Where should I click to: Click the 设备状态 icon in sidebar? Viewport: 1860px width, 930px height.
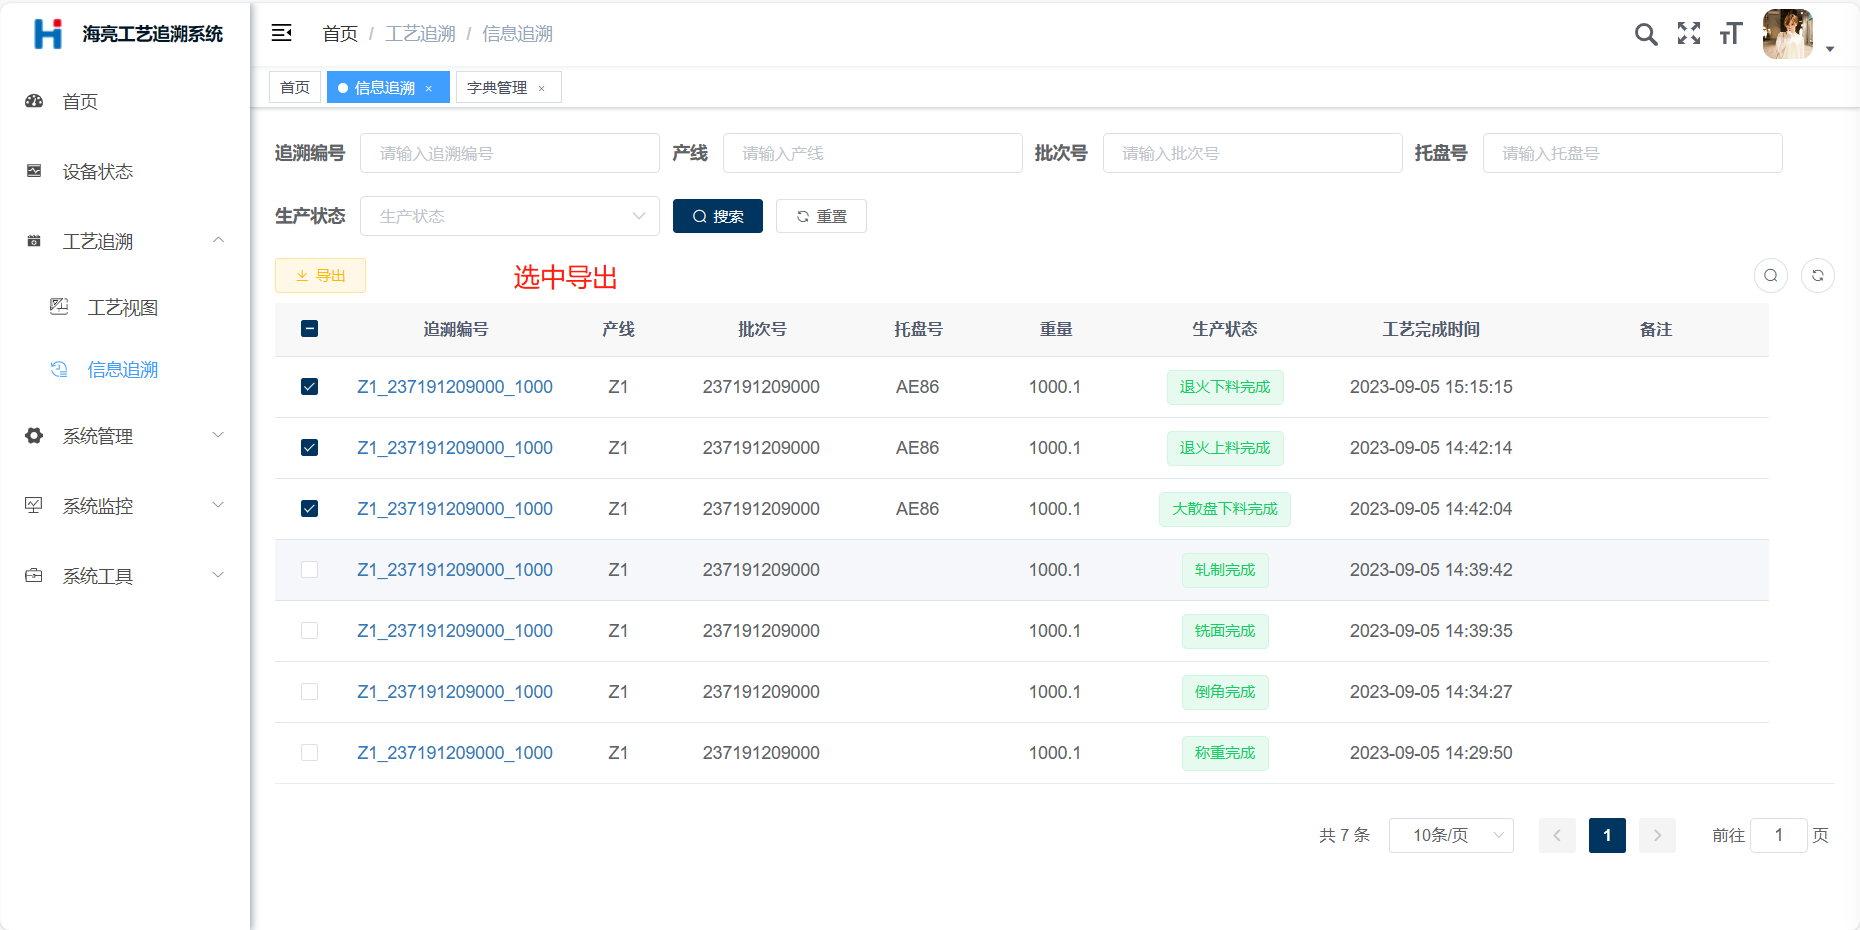coord(34,171)
